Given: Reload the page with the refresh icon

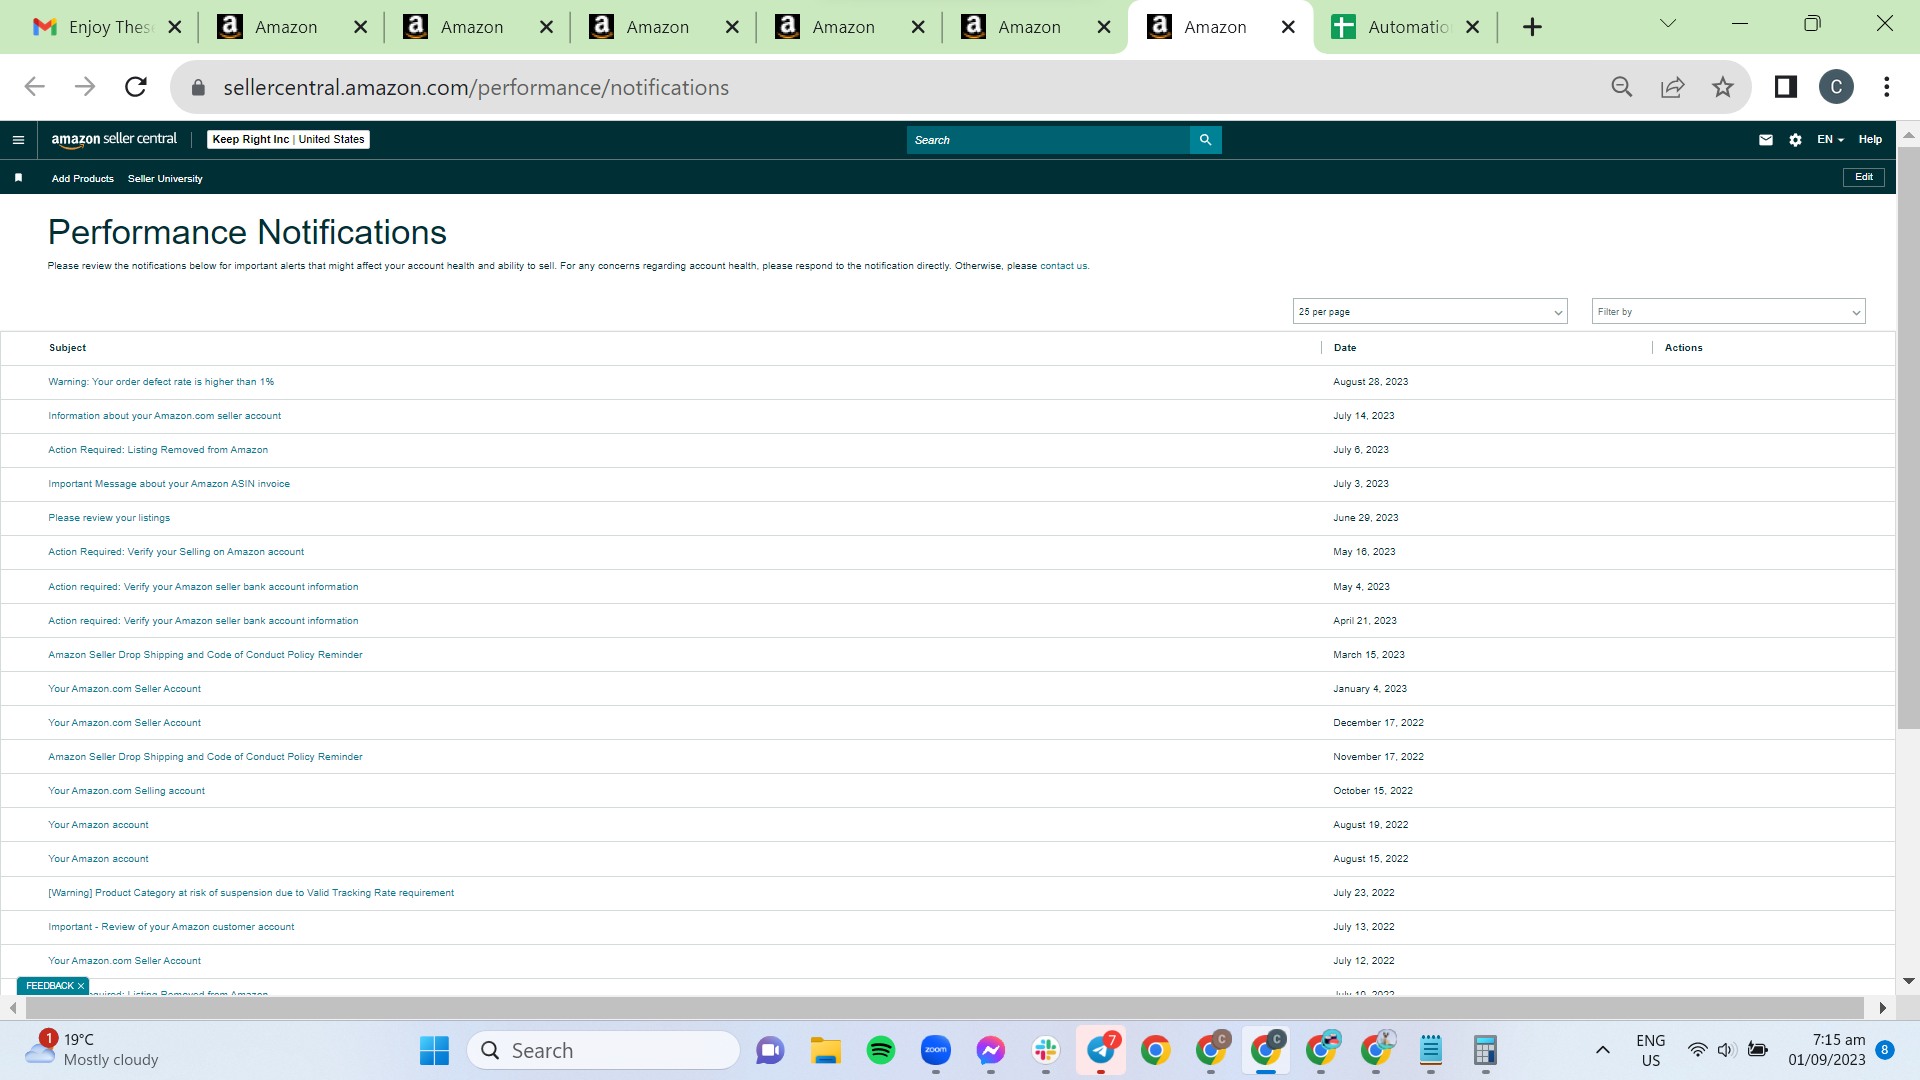Looking at the screenshot, I should pos(136,87).
